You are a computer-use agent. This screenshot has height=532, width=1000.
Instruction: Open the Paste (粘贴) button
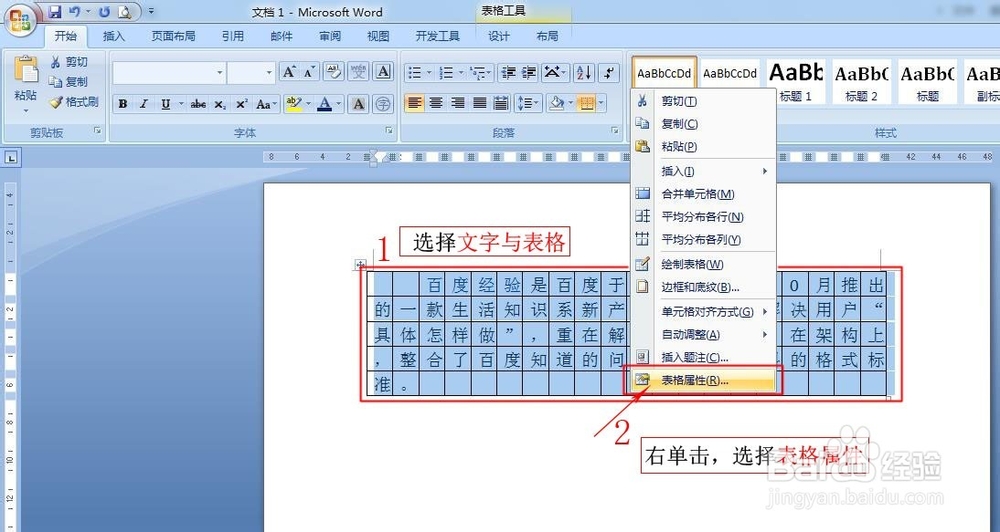(26, 84)
